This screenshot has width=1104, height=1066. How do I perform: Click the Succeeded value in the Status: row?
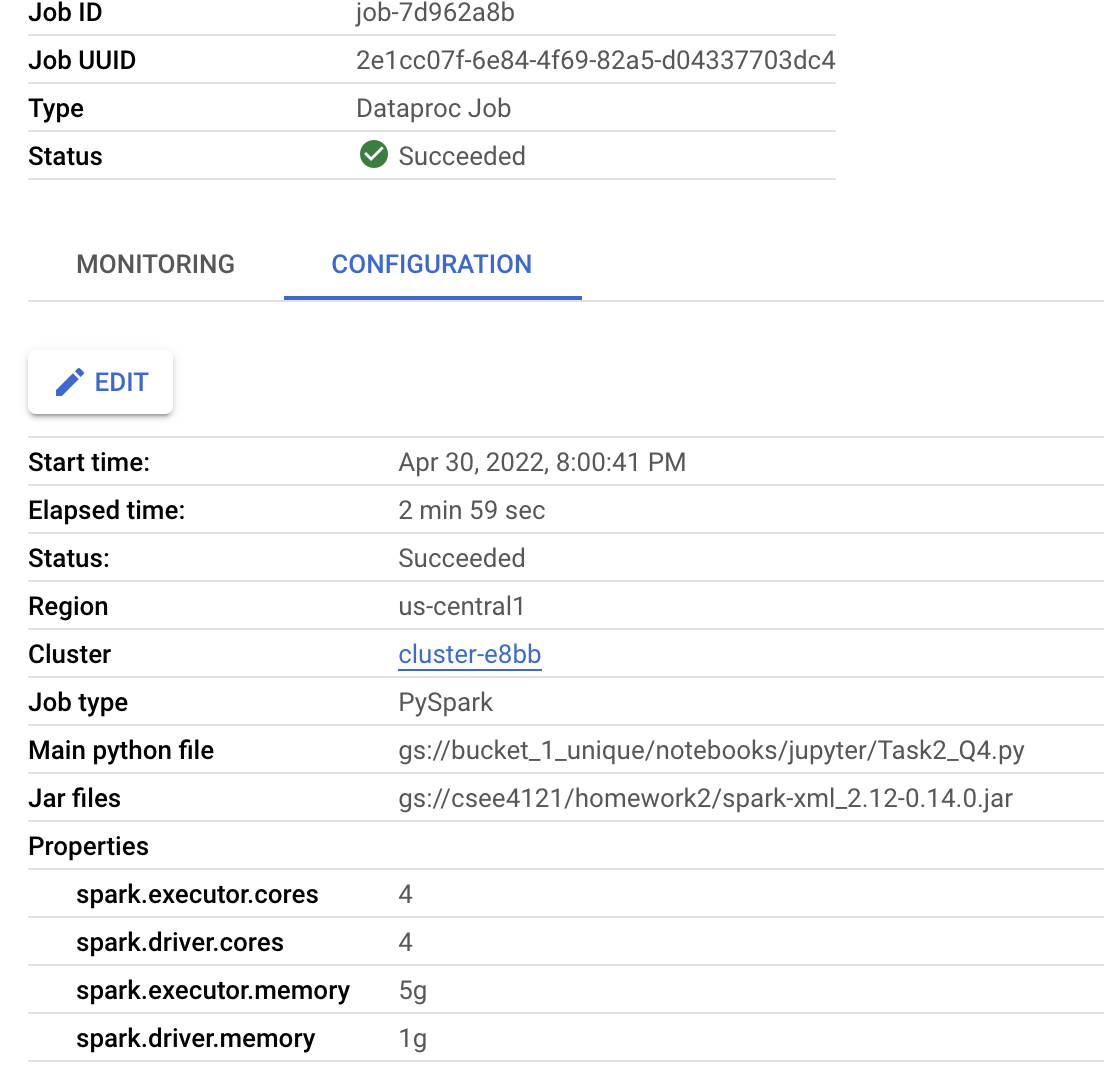(462, 558)
